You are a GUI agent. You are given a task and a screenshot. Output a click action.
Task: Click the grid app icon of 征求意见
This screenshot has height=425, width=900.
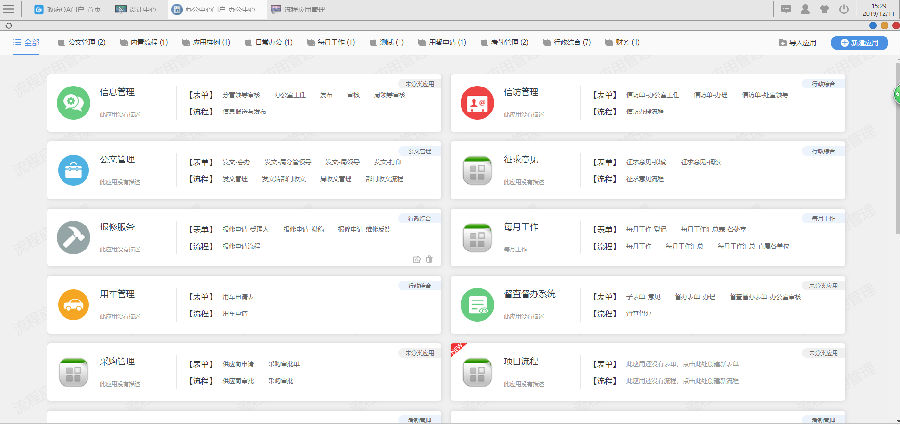[x=478, y=170]
